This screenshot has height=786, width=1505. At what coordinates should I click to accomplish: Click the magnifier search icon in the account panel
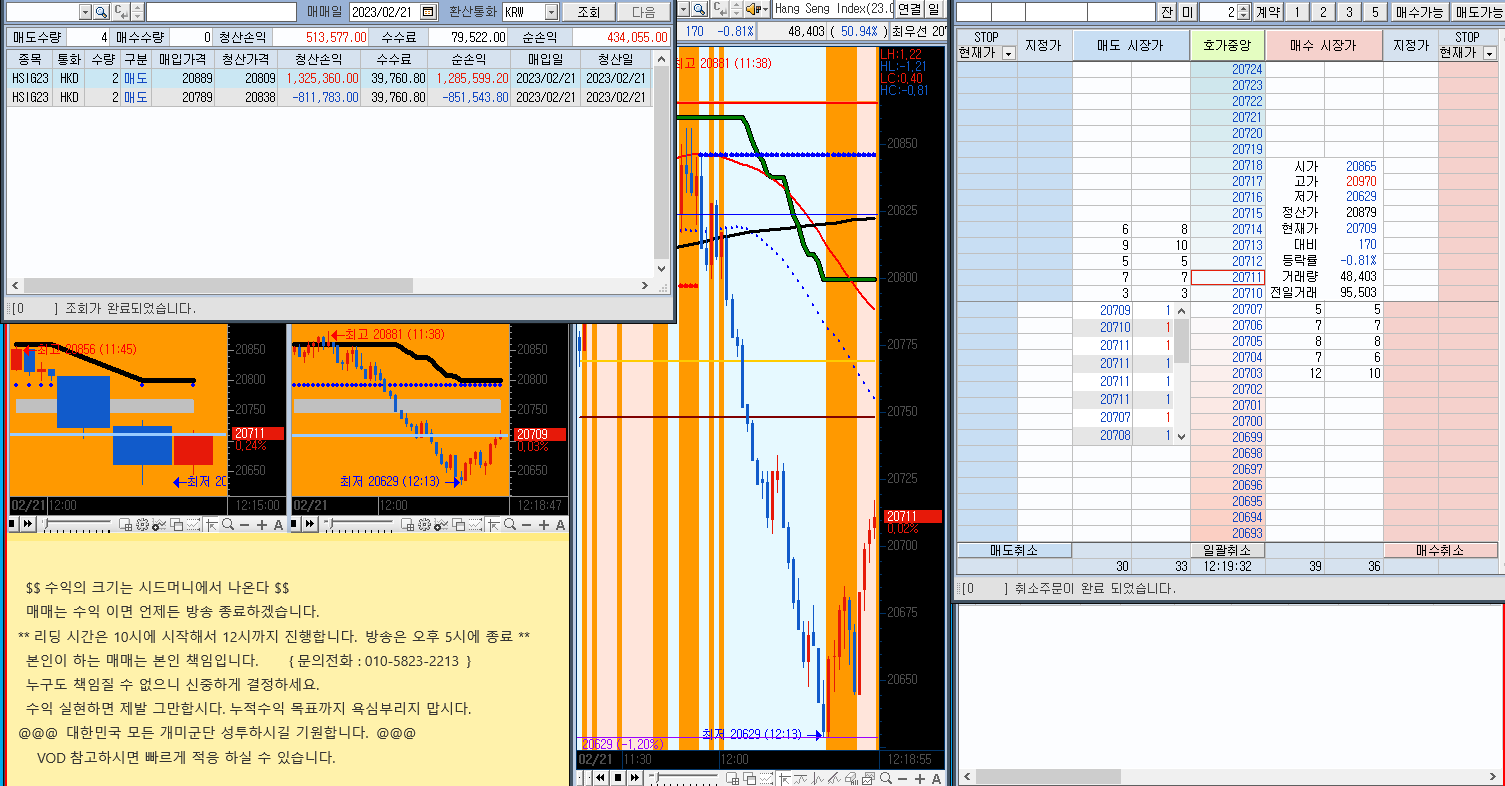click(101, 12)
